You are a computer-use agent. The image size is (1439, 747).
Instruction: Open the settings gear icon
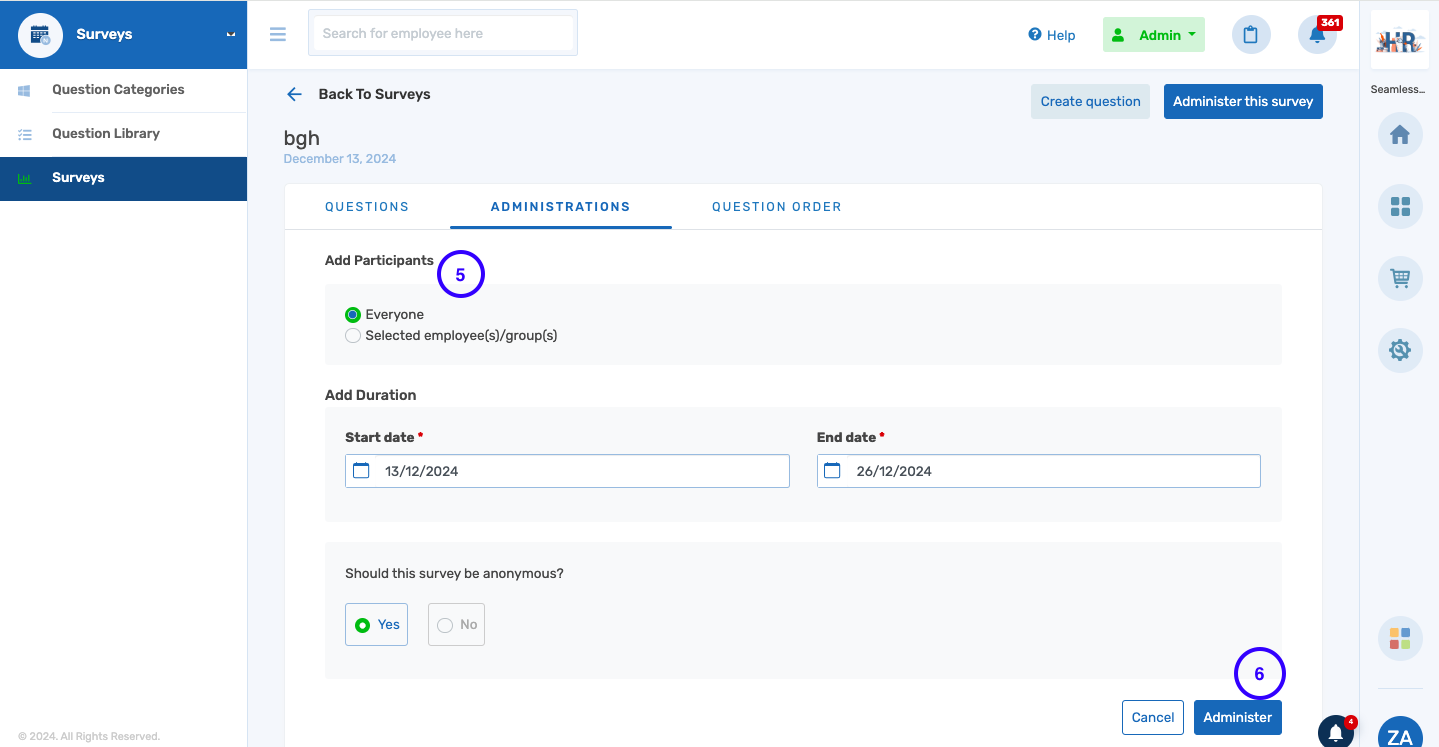click(x=1399, y=350)
